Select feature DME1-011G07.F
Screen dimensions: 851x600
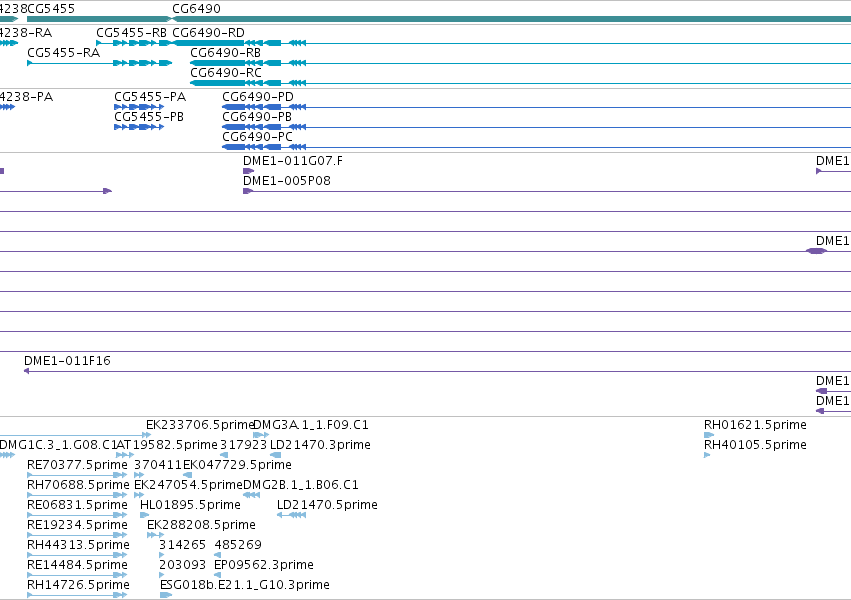coord(249,171)
